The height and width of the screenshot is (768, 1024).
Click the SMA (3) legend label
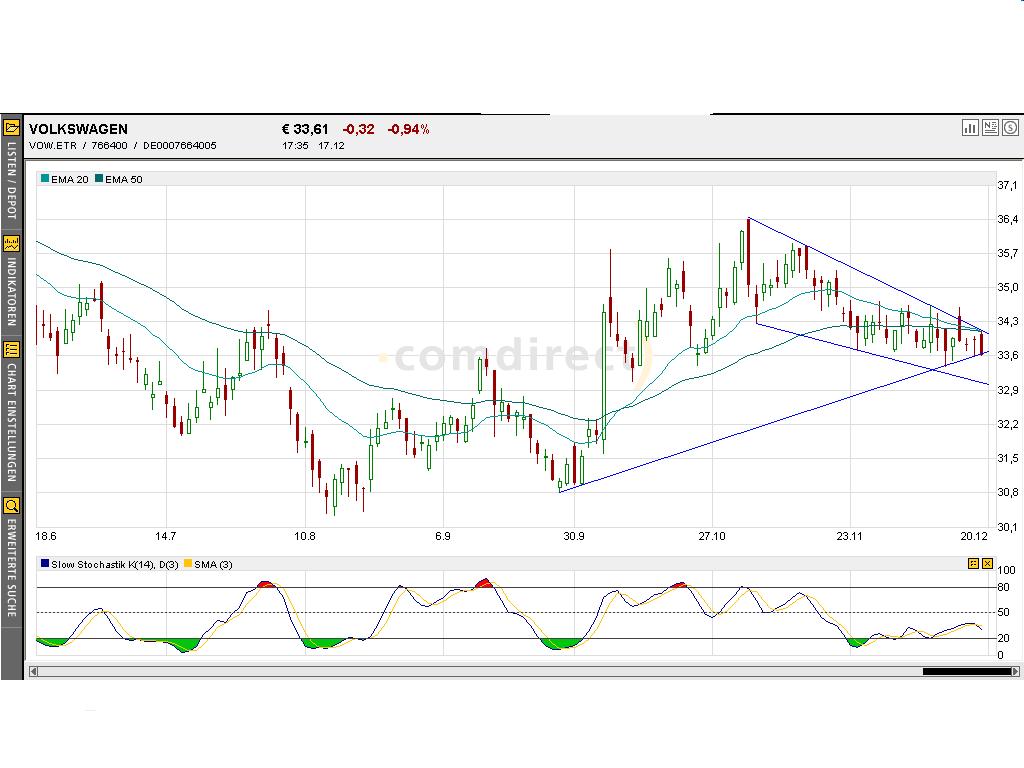click(214, 564)
